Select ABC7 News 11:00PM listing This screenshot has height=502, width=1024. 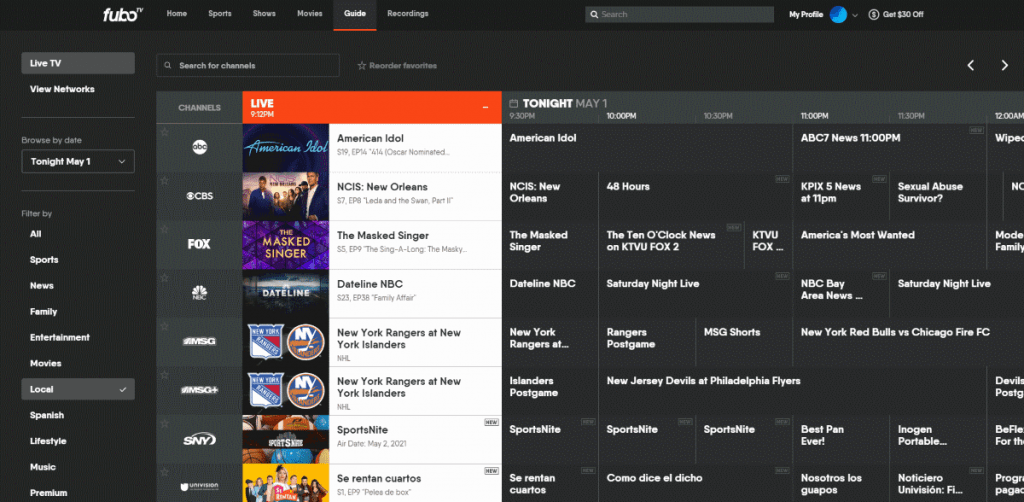tap(889, 148)
